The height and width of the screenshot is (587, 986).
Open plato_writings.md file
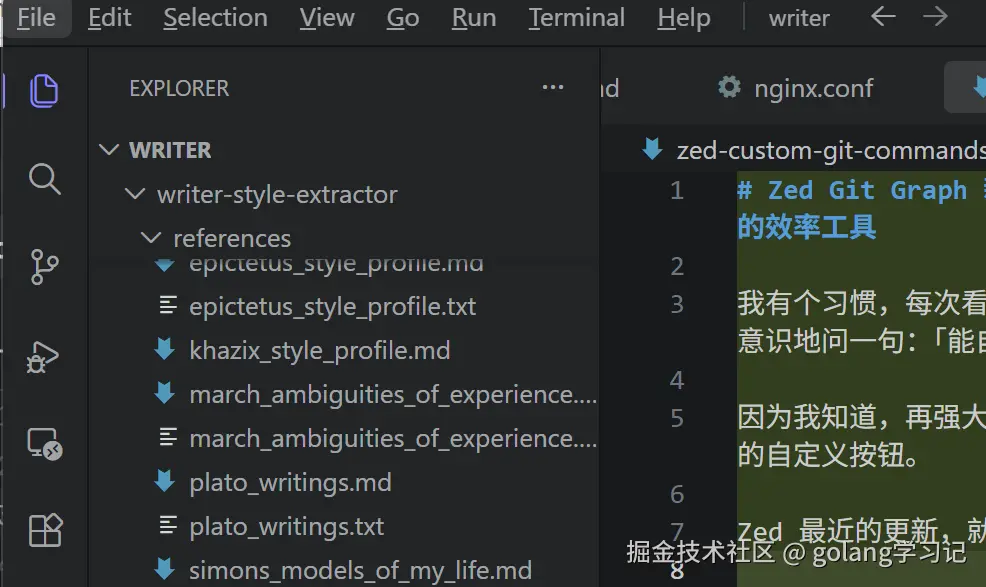[290, 483]
